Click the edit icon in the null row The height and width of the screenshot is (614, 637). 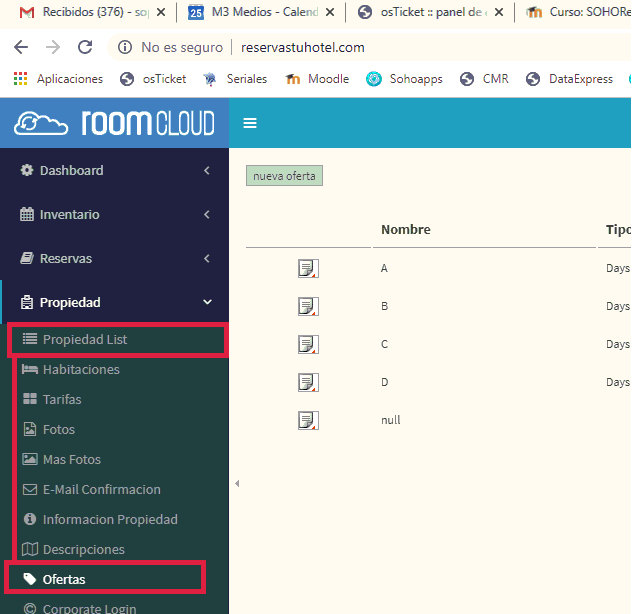click(x=308, y=420)
